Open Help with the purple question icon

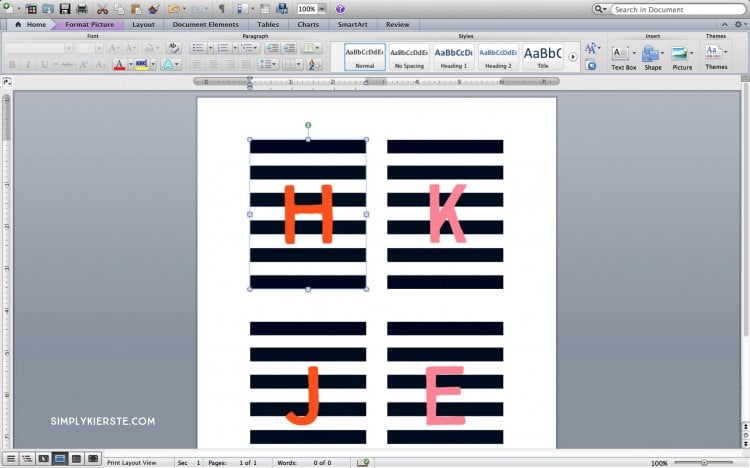tap(340, 9)
